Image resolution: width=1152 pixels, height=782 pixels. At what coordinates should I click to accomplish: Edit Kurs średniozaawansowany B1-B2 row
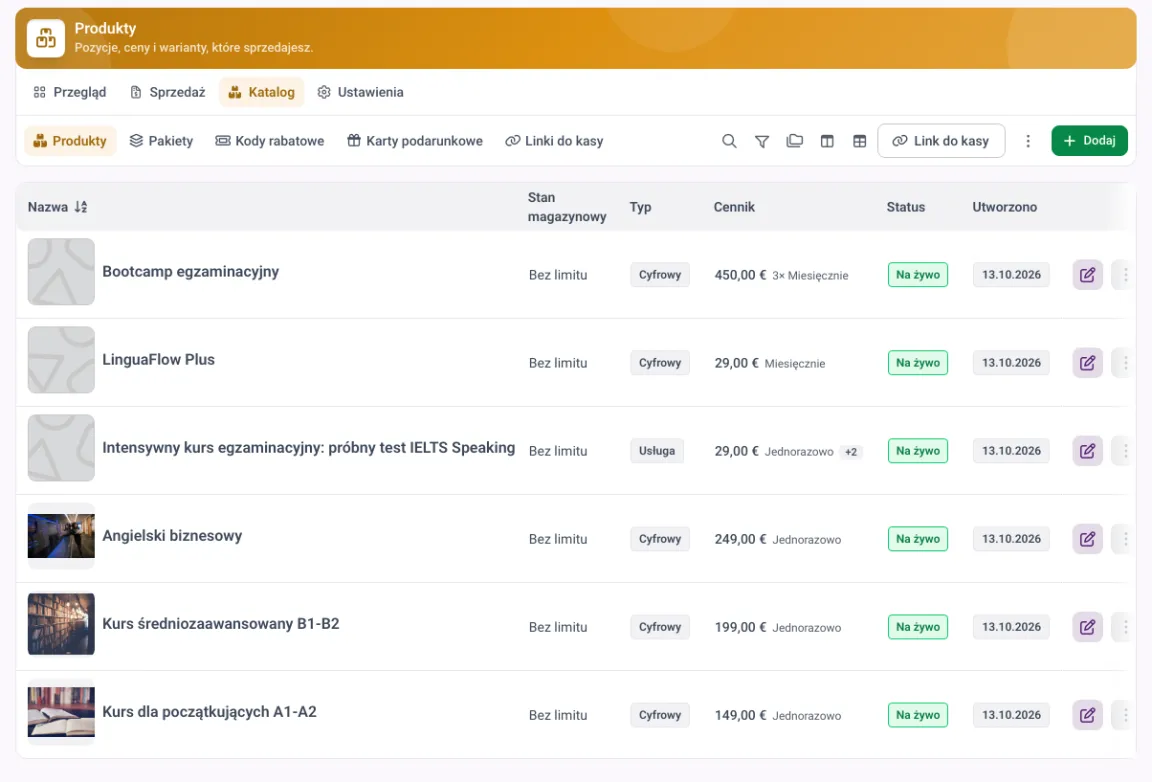[1087, 627]
